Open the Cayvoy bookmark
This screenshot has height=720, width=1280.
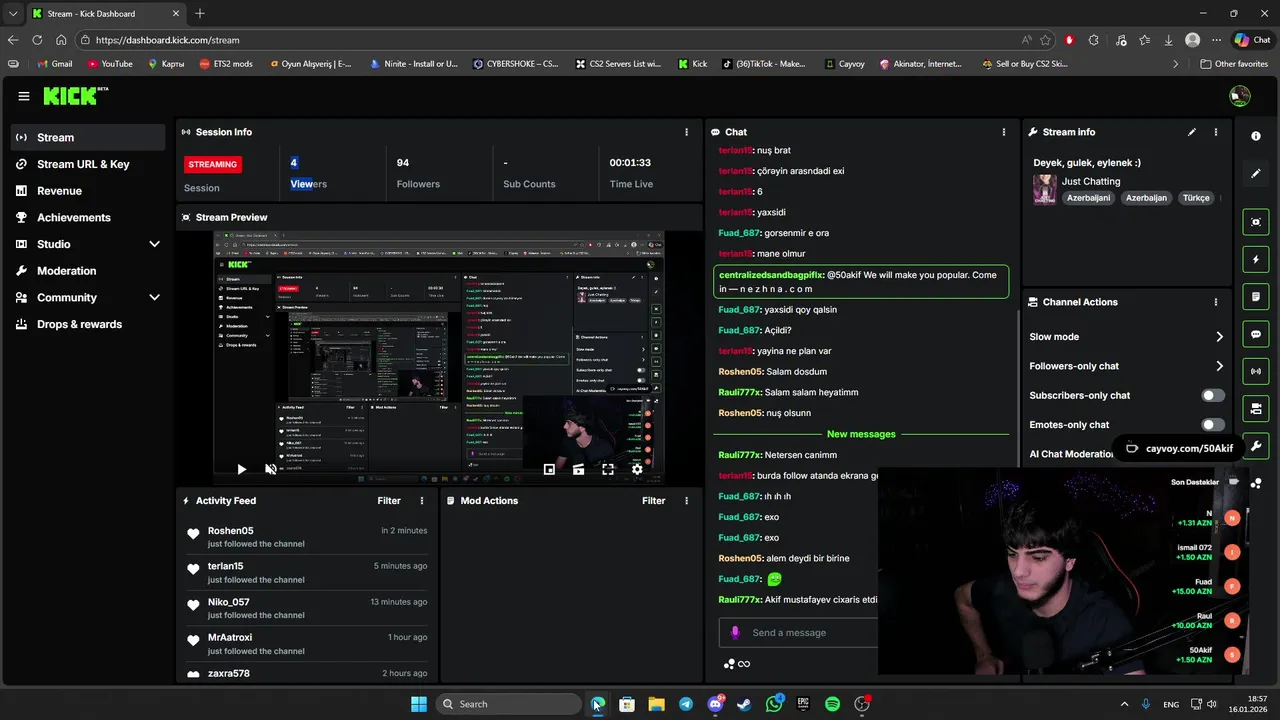pyautogui.click(x=845, y=64)
